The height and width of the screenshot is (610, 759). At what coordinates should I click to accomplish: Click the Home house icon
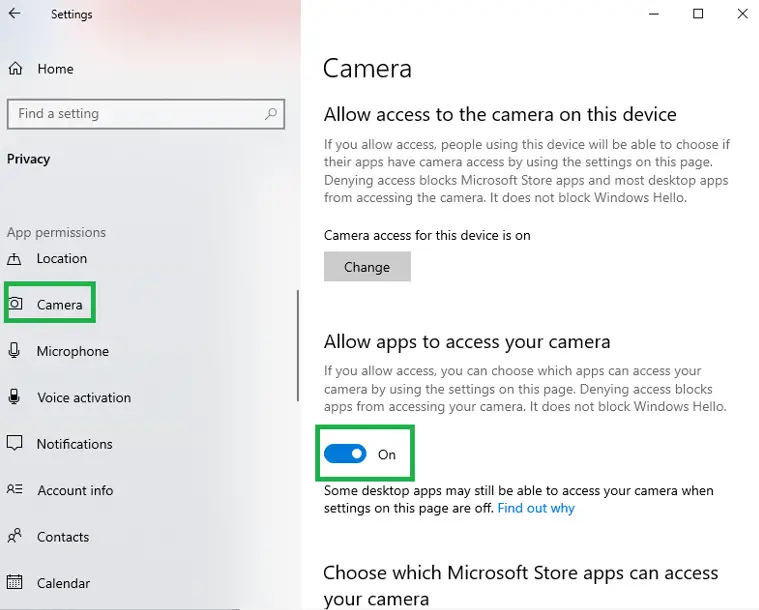[15, 69]
